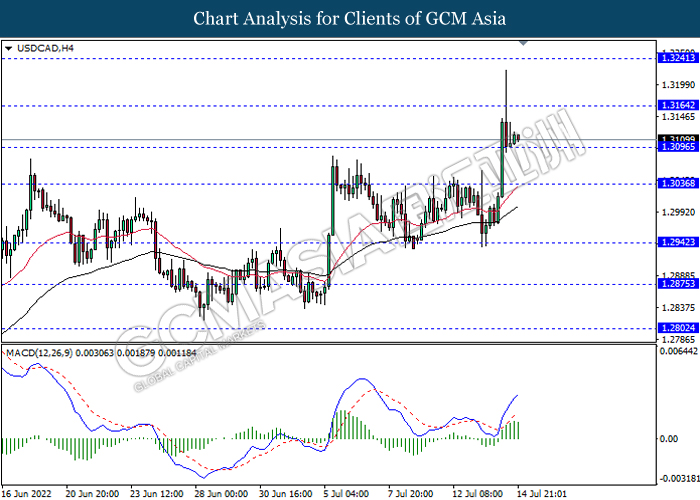Click the 7 Jul 20:00 time label

(x=411, y=494)
